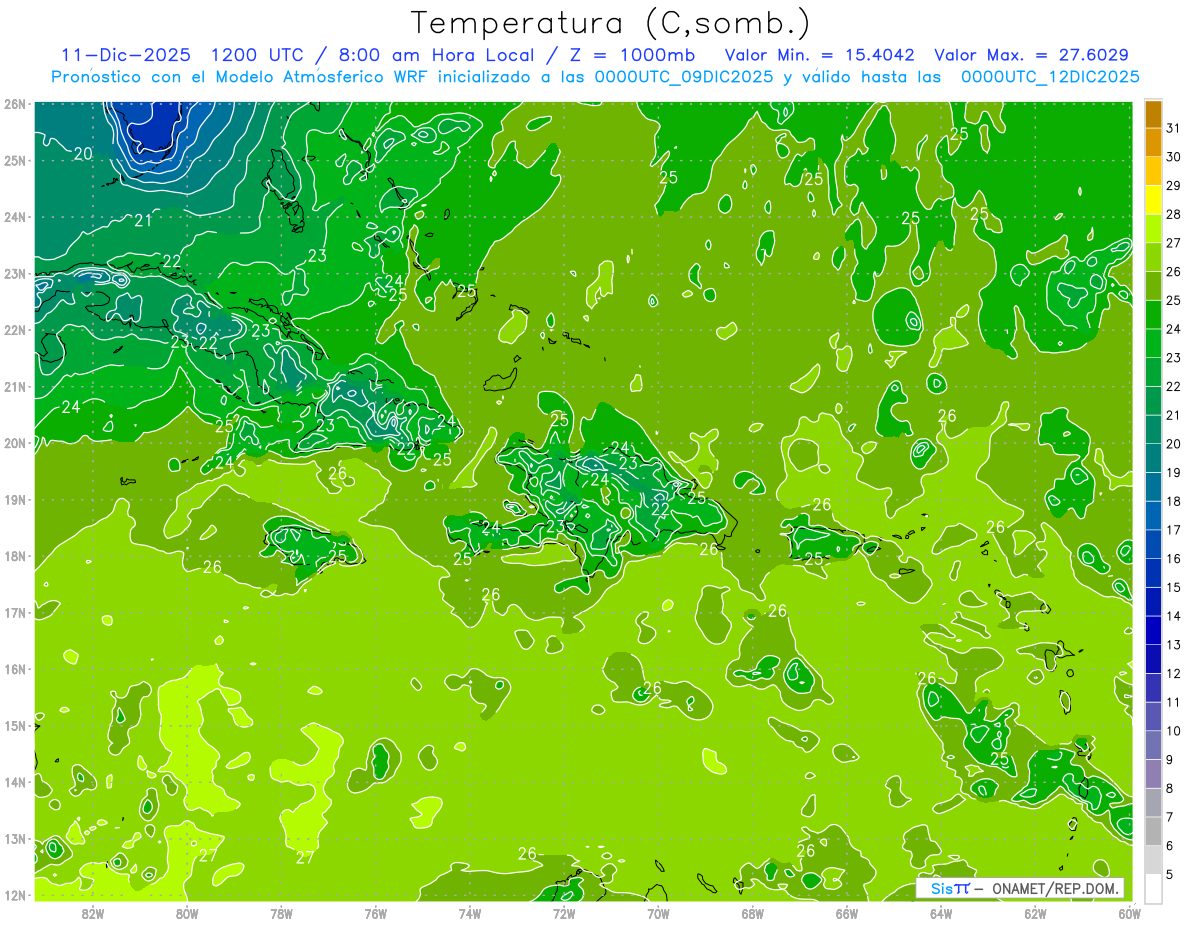Screen dimensions: 1200x927
Task: Click "Valor Min. = 15.4042"
Action: pos(819,55)
